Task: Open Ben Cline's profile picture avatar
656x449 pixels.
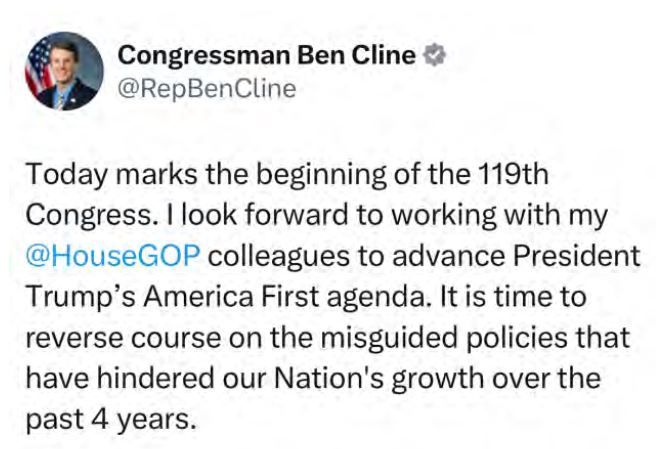Action: [64, 71]
